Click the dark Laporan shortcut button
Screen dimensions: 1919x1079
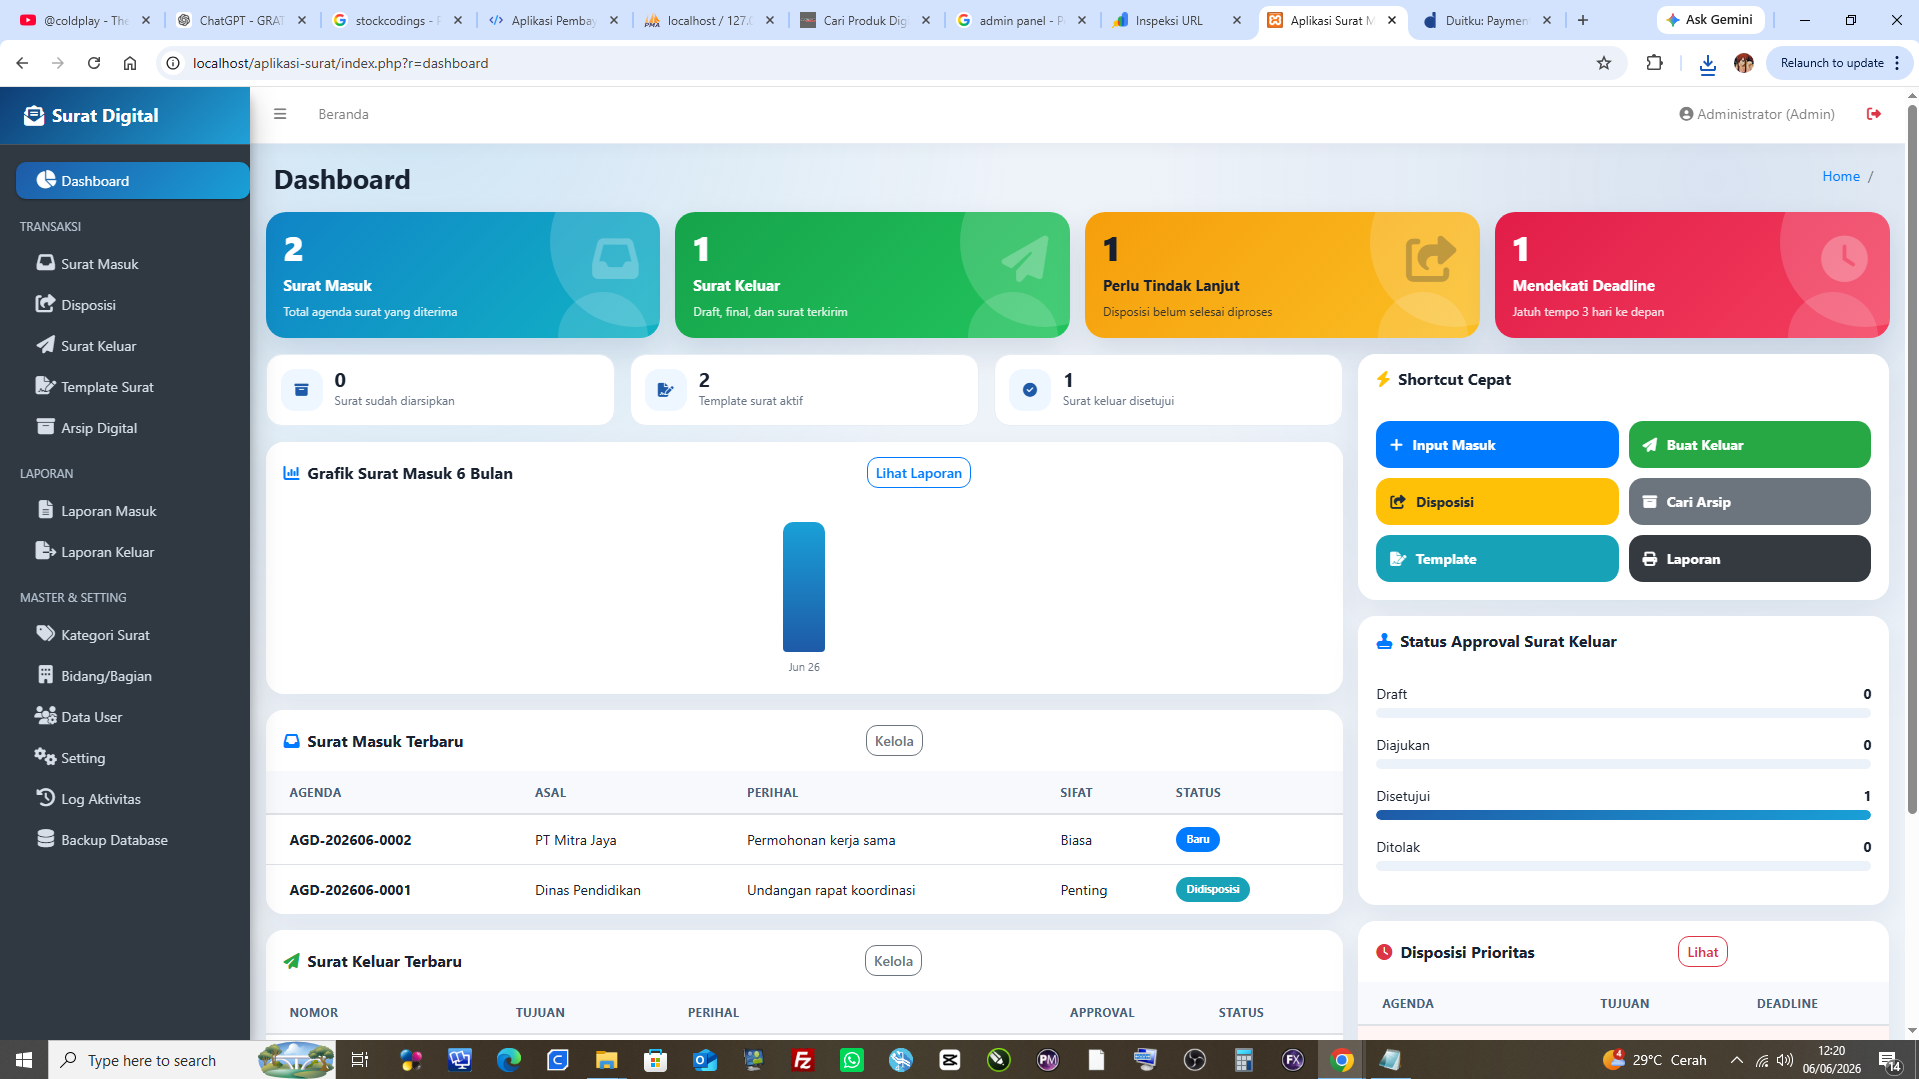pos(1749,559)
